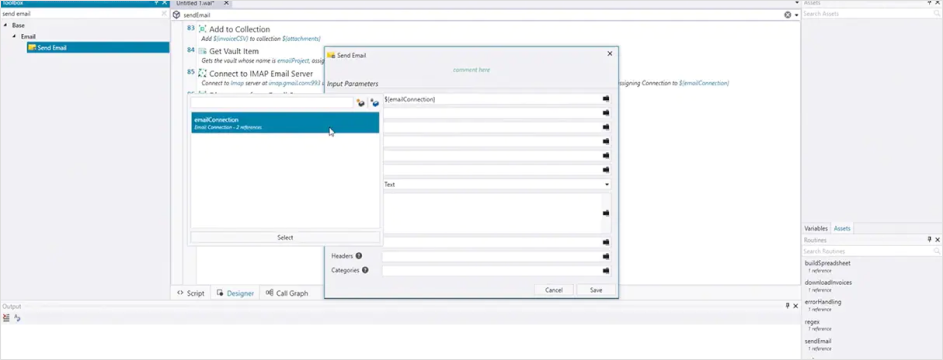Click the $(emailConnection) link in step 85

(x=704, y=83)
